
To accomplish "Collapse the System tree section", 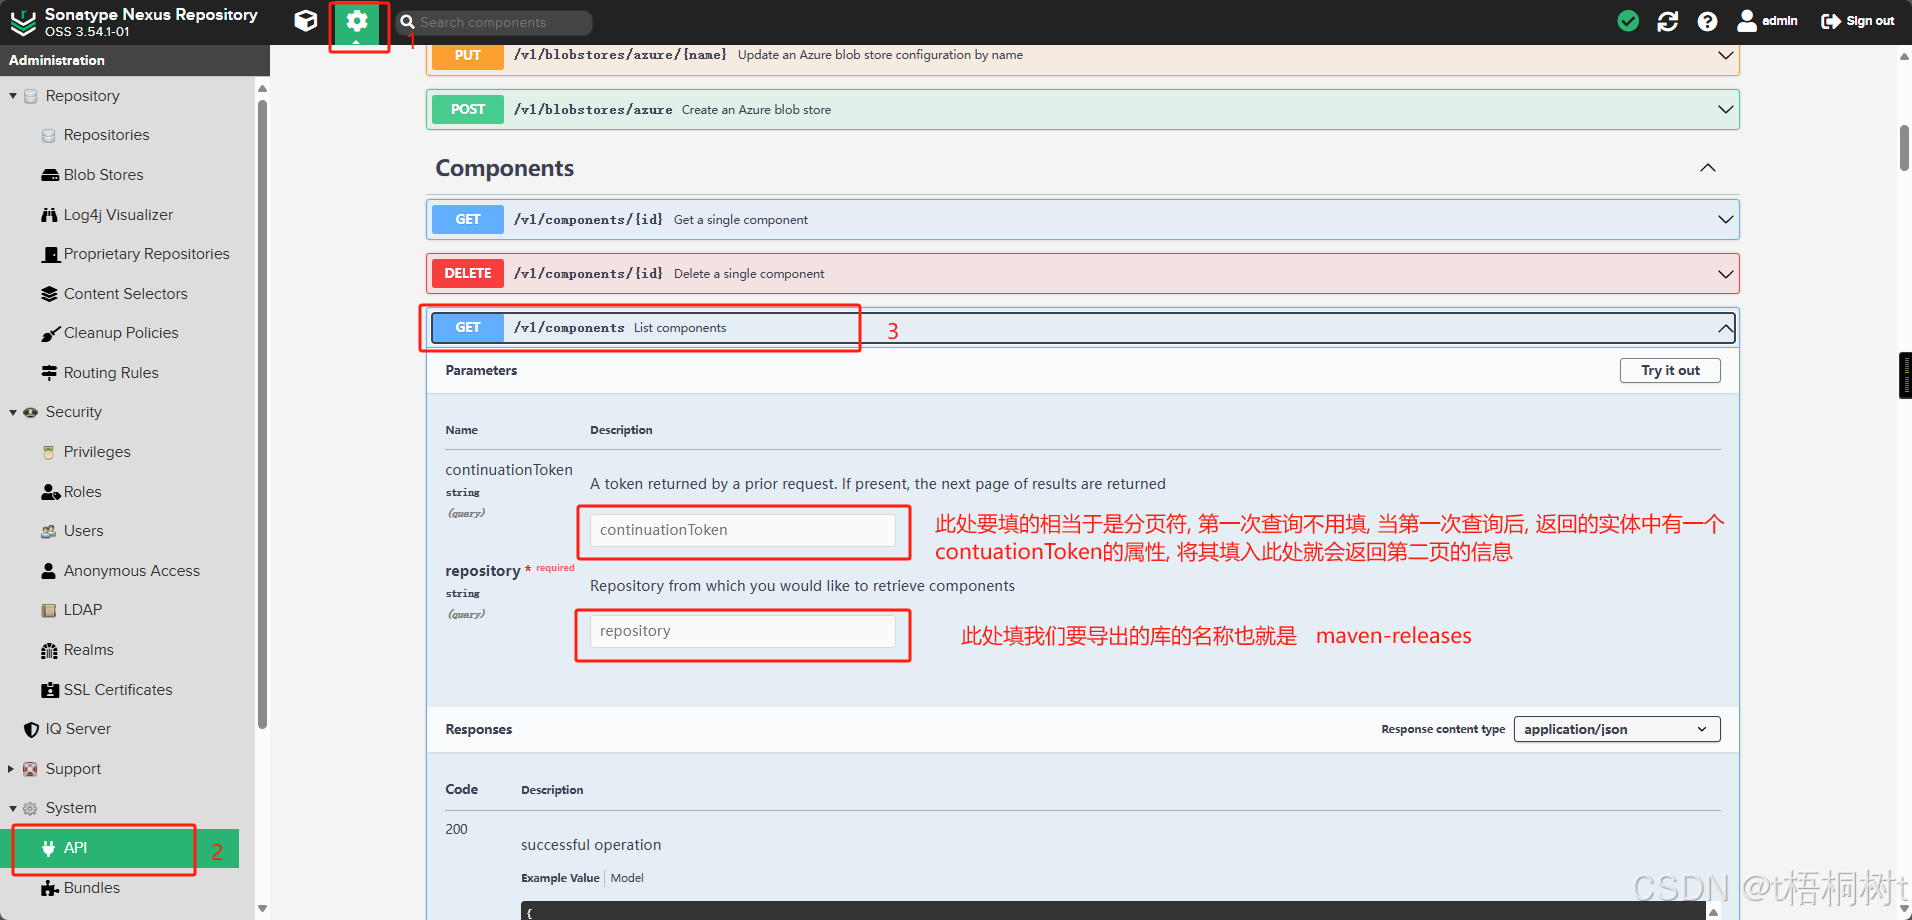I will pos(12,808).
